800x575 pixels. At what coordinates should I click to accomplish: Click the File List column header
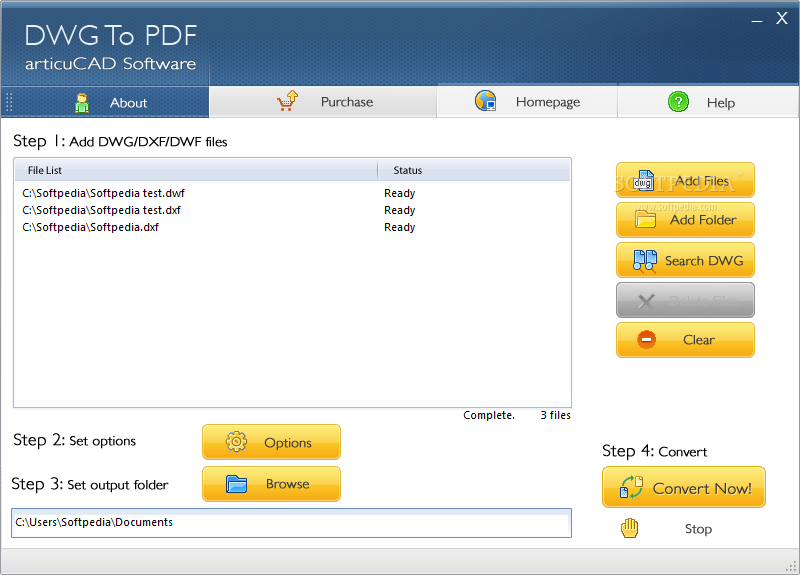click(196, 170)
